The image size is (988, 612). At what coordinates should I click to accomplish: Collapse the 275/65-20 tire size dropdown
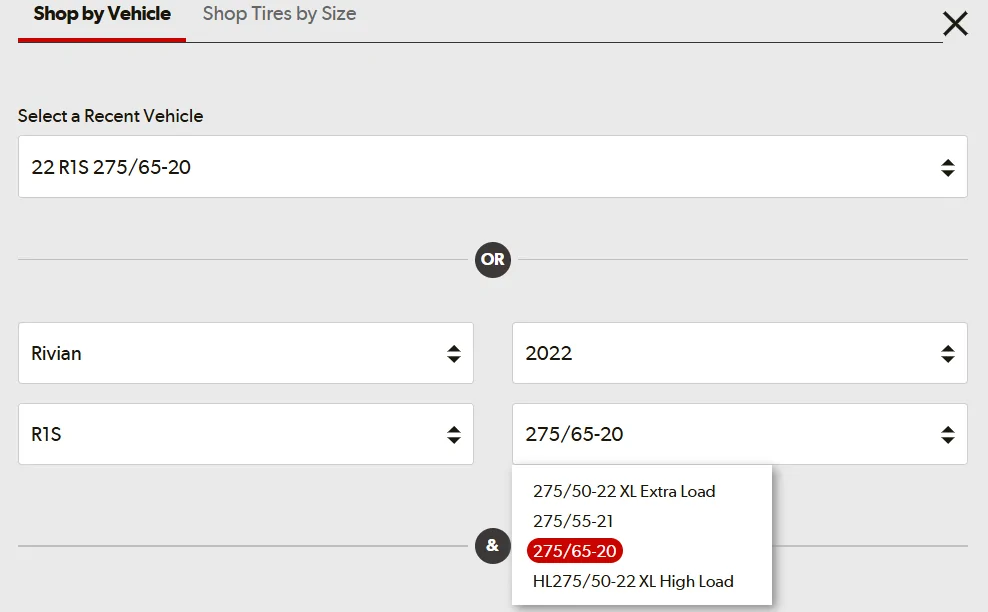click(740, 434)
